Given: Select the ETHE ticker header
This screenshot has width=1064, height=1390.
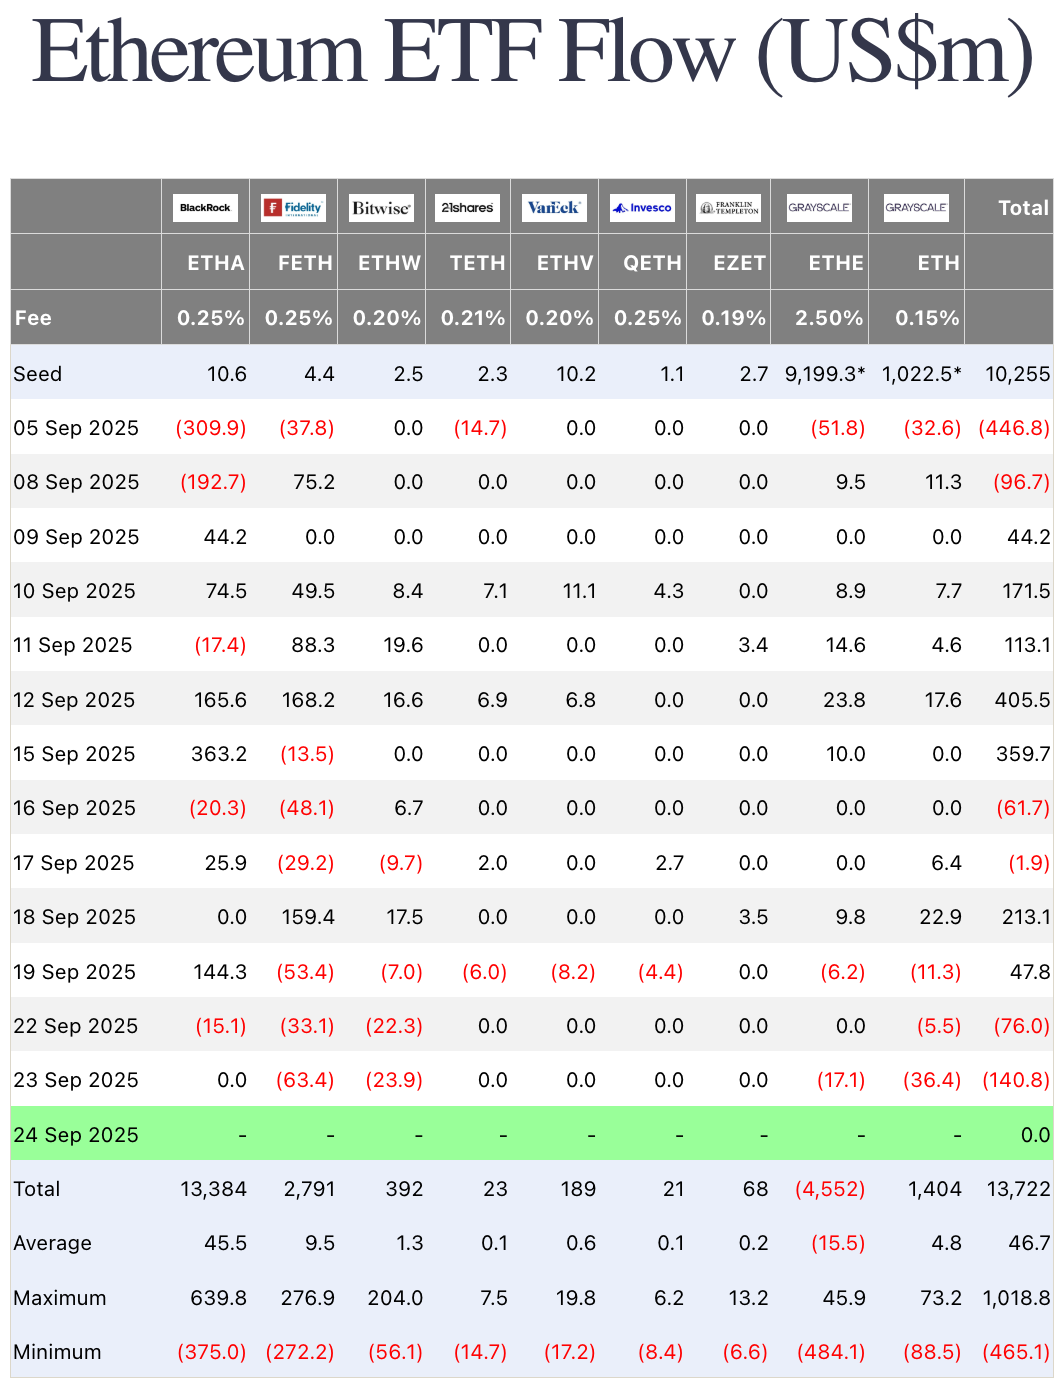Looking at the screenshot, I should tap(836, 263).
